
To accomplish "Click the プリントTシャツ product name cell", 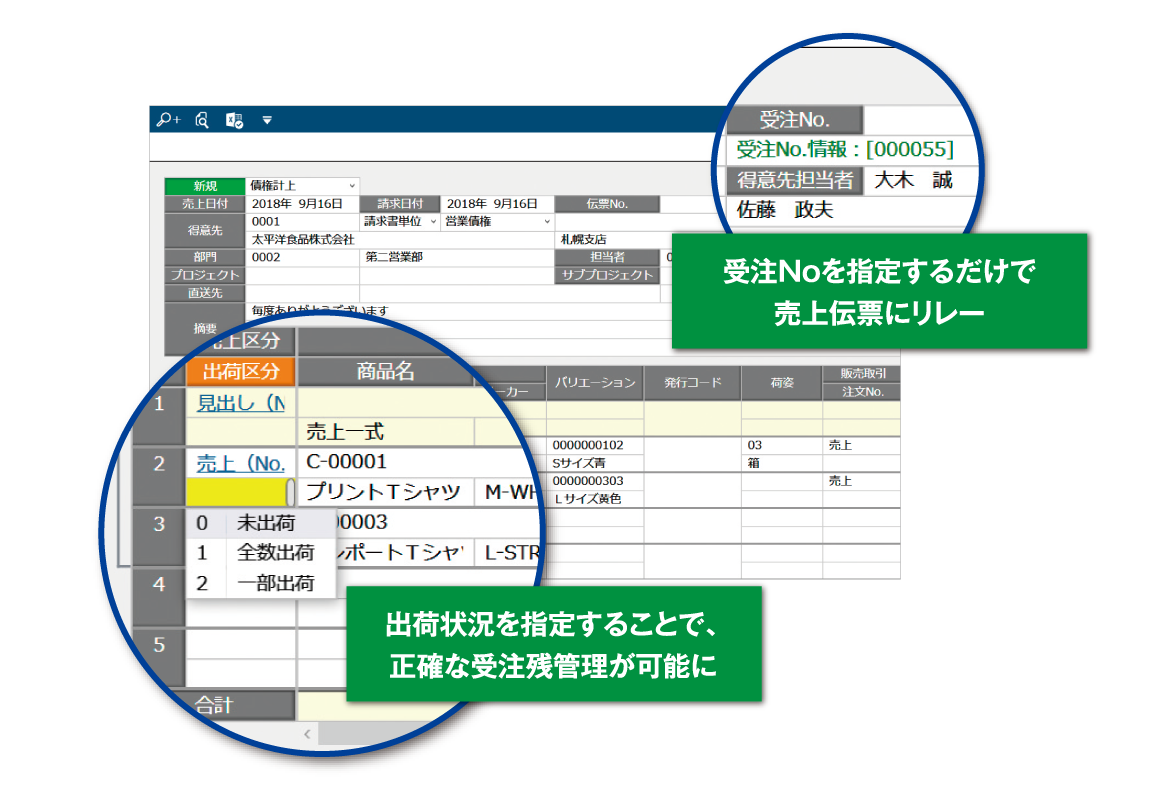I will click(385, 492).
